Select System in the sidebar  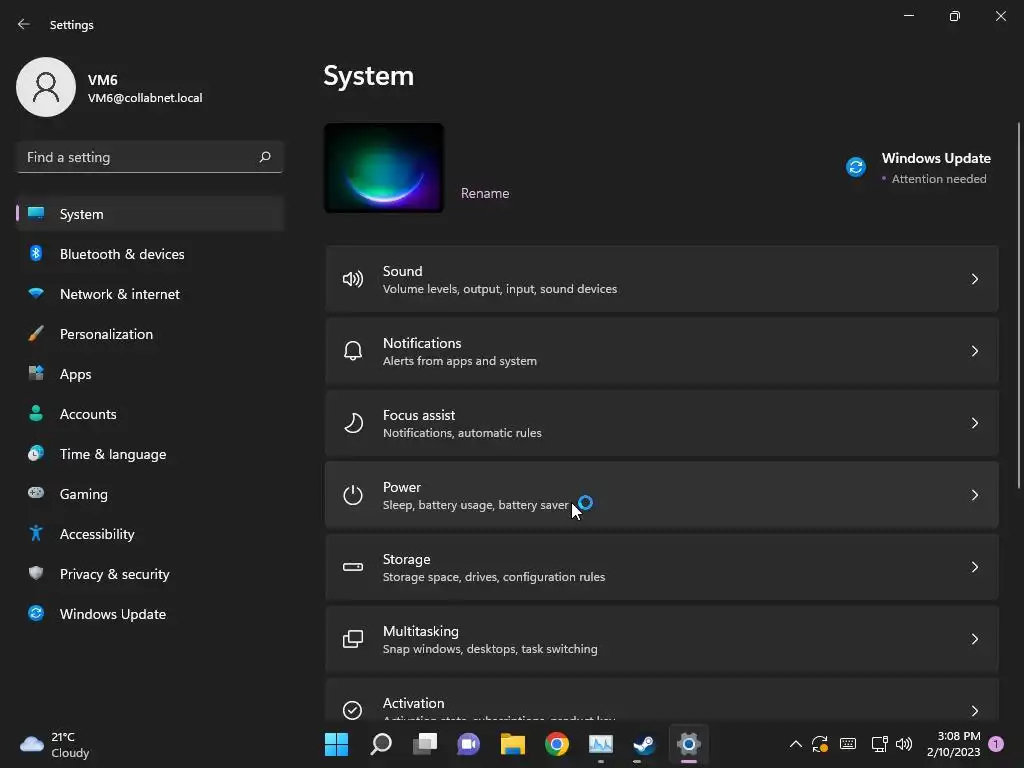[x=150, y=214]
